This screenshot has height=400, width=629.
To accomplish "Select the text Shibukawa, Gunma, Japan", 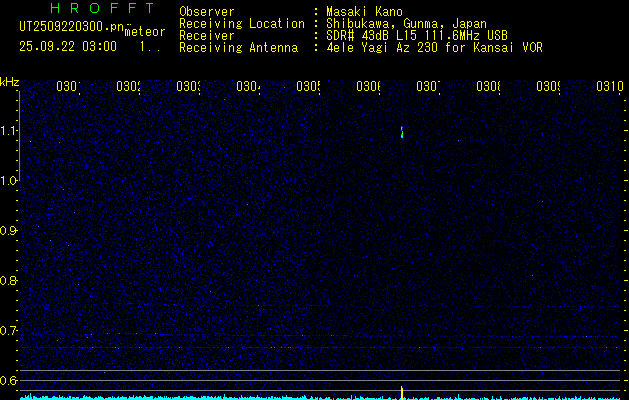I will click(x=406, y=24).
